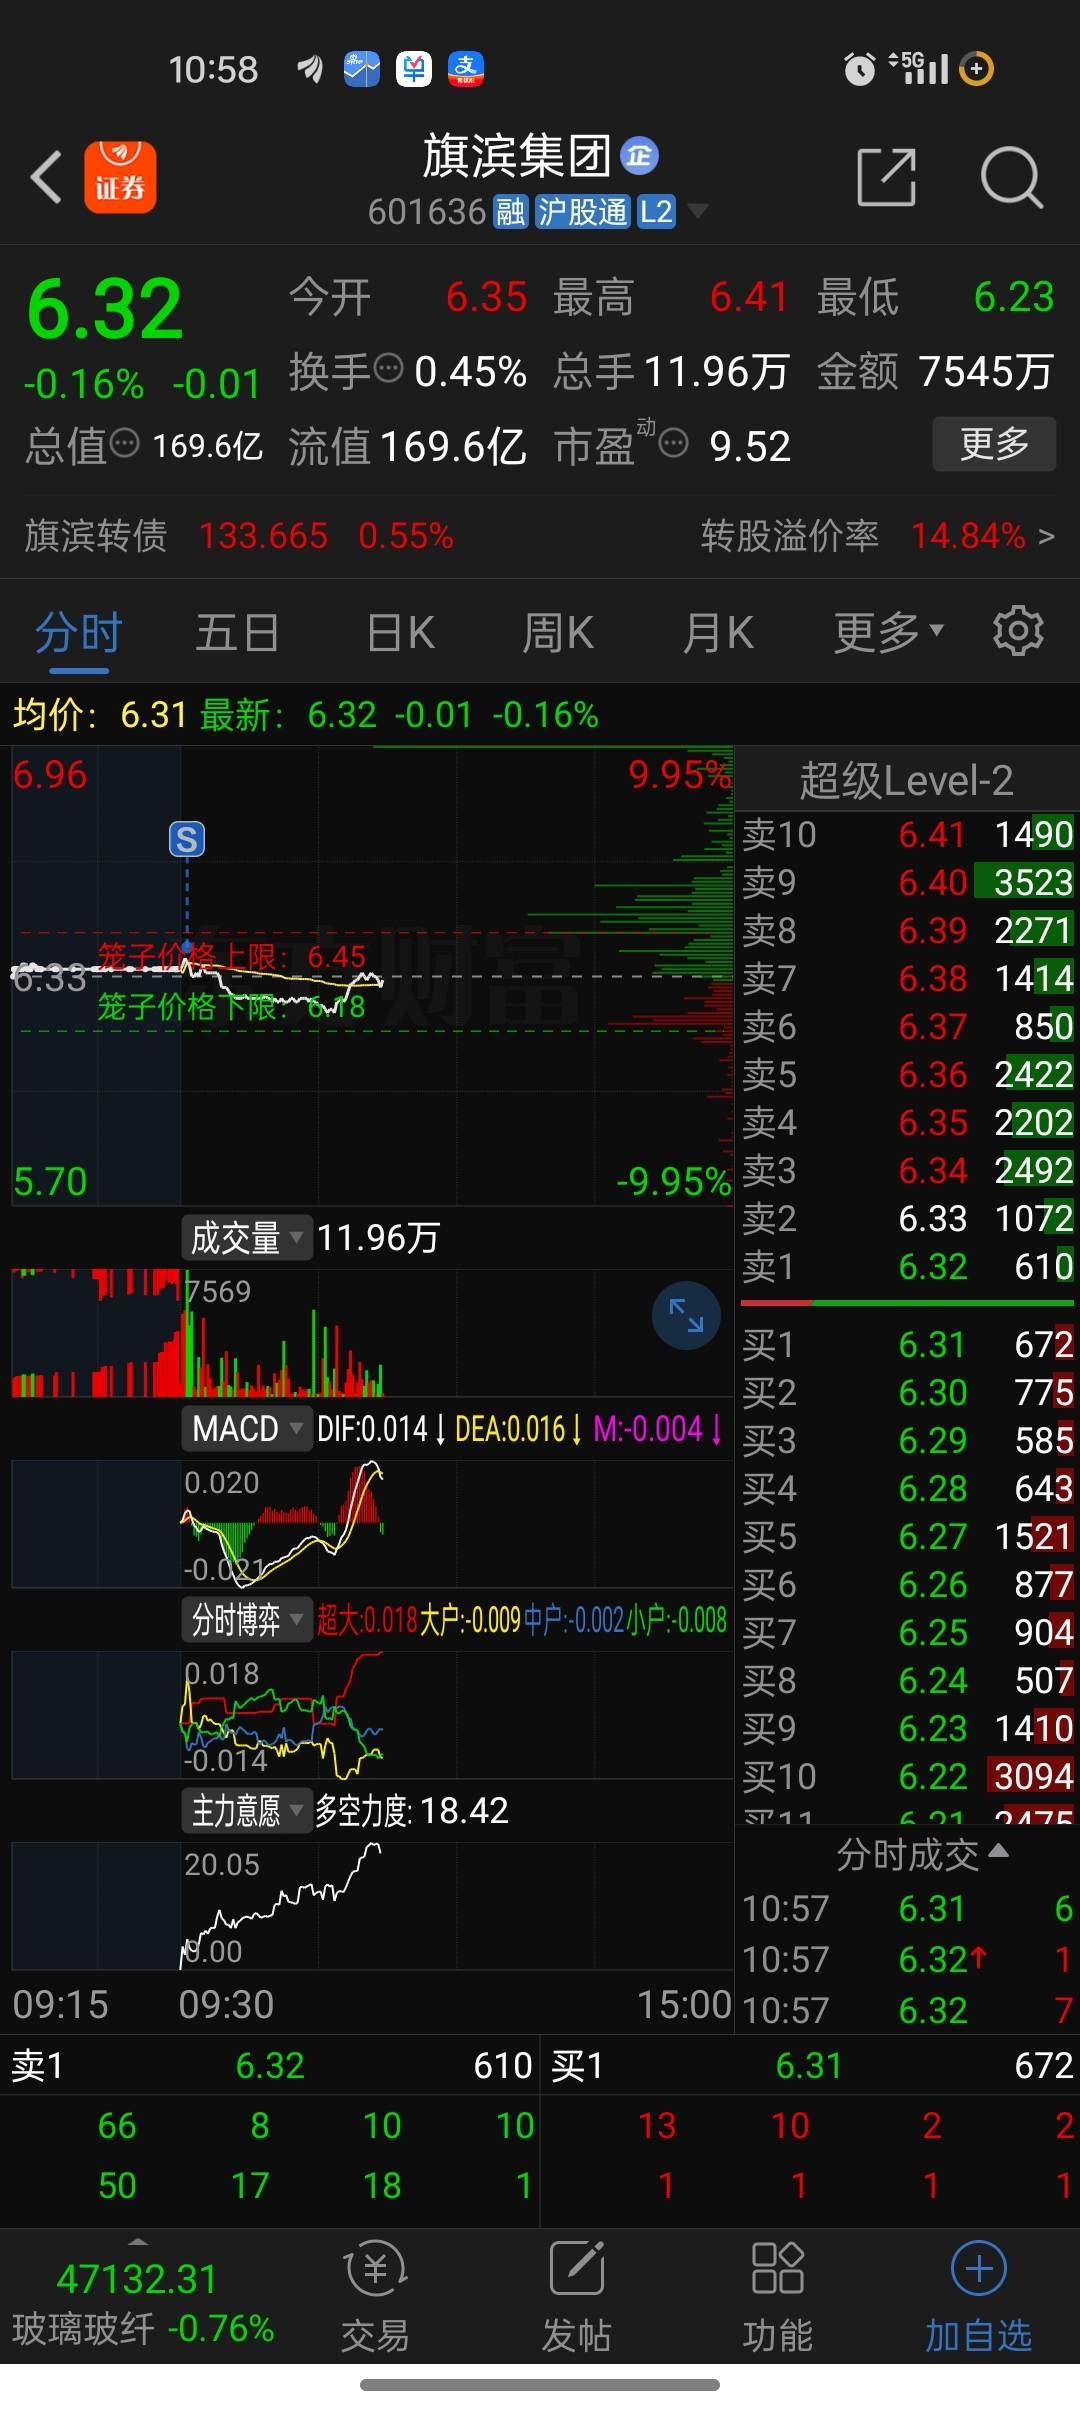Open the 分时博弈 indicator dropdown
The height and width of the screenshot is (2412, 1080).
point(246,1619)
